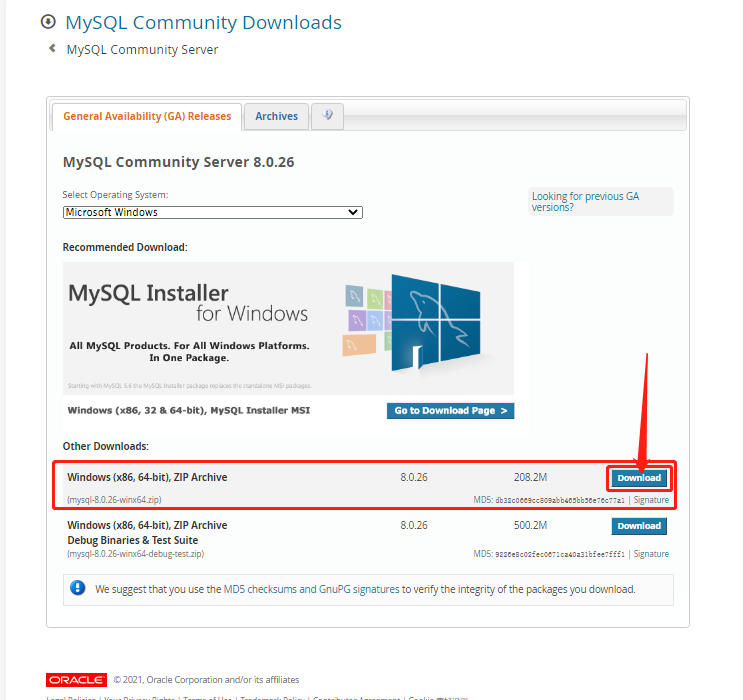The height and width of the screenshot is (700, 743).
Task: Click the blue exclamation info icon
Action: tap(78, 588)
